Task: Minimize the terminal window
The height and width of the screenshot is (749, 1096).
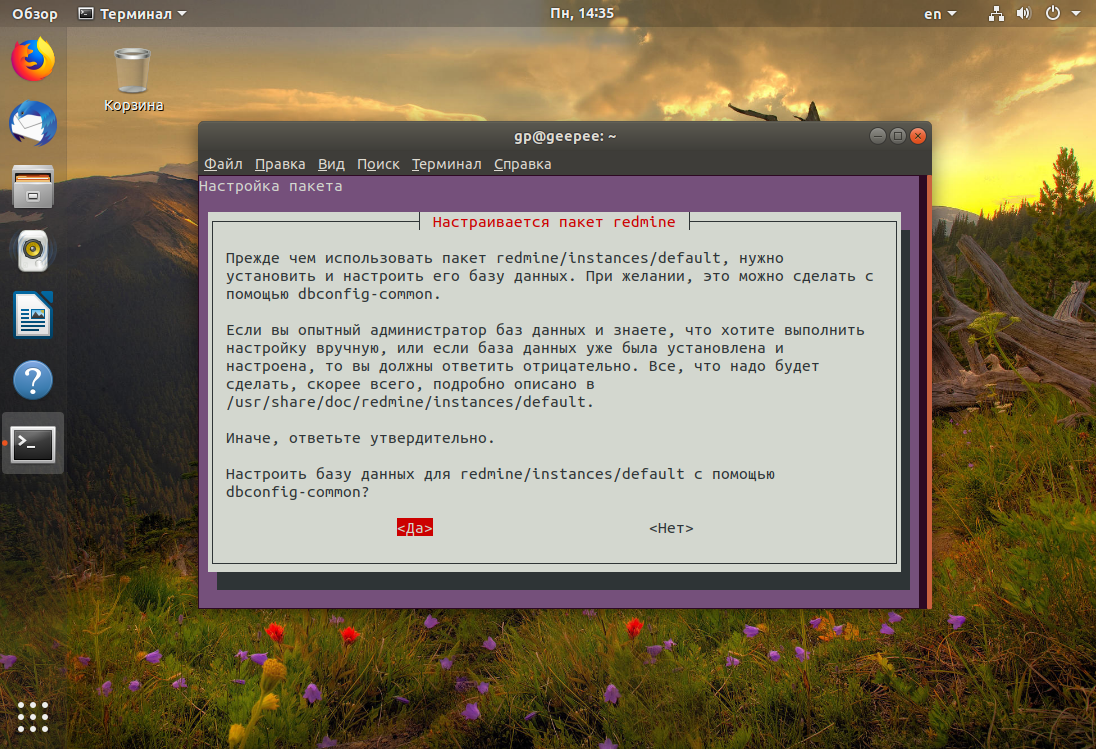Action: pyautogui.click(x=878, y=136)
